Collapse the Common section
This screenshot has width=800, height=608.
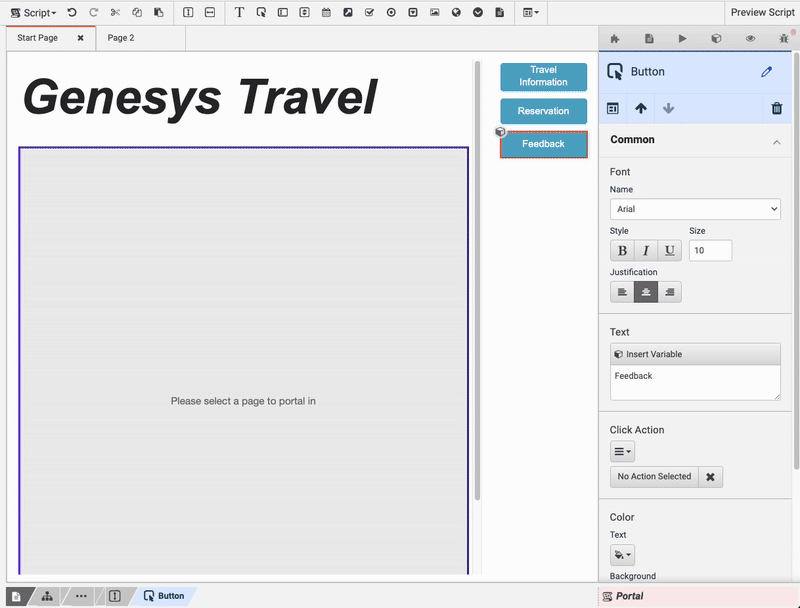pos(777,141)
